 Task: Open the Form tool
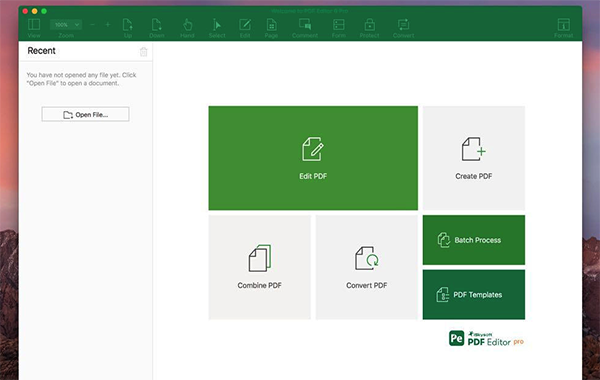click(339, 28)
